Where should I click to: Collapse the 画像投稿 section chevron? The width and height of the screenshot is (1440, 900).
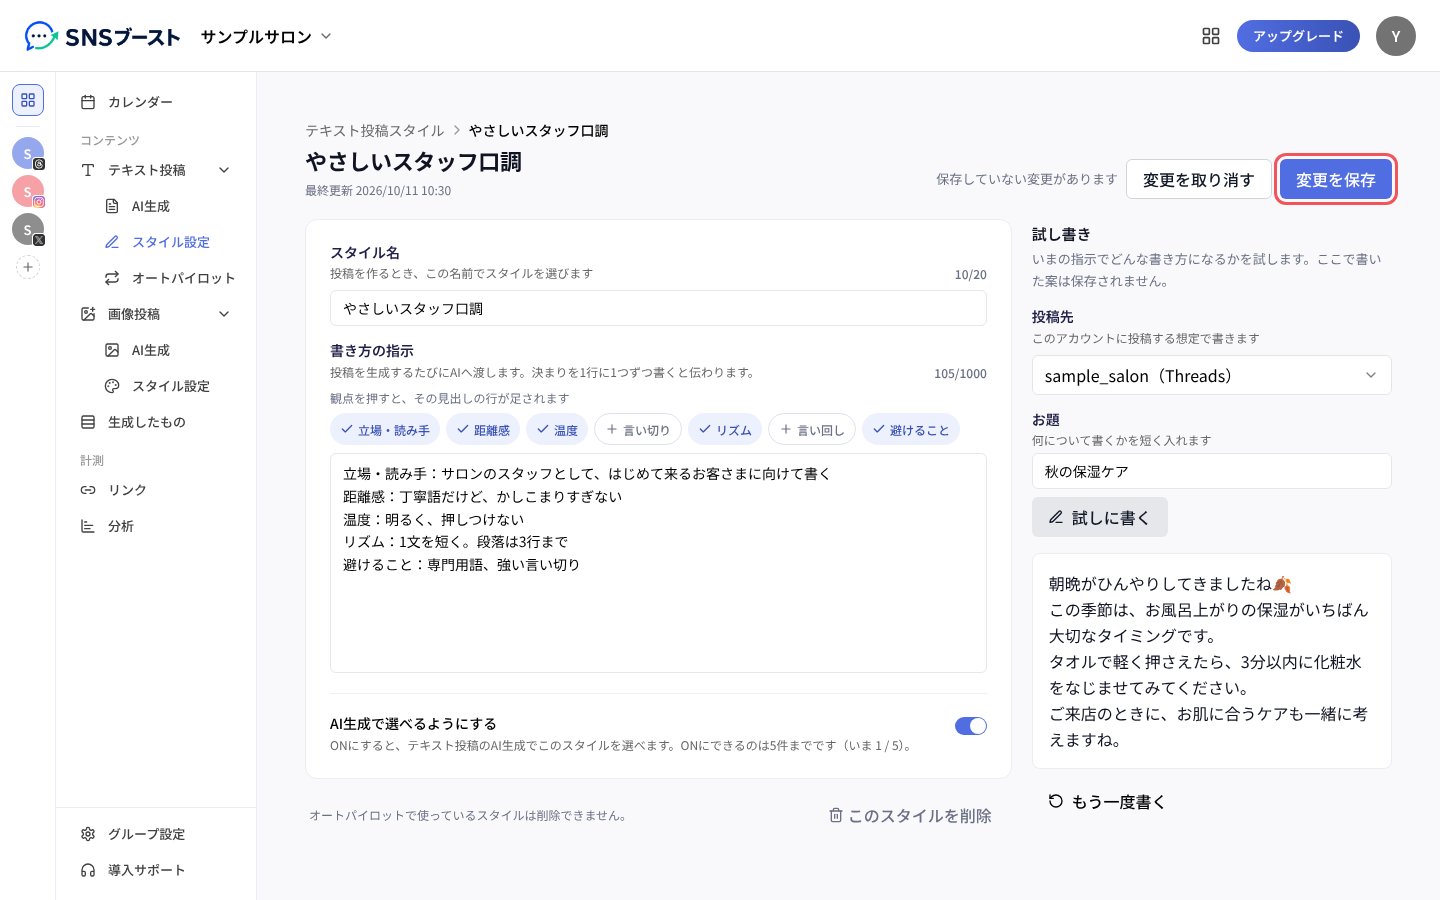pos(224,314)
